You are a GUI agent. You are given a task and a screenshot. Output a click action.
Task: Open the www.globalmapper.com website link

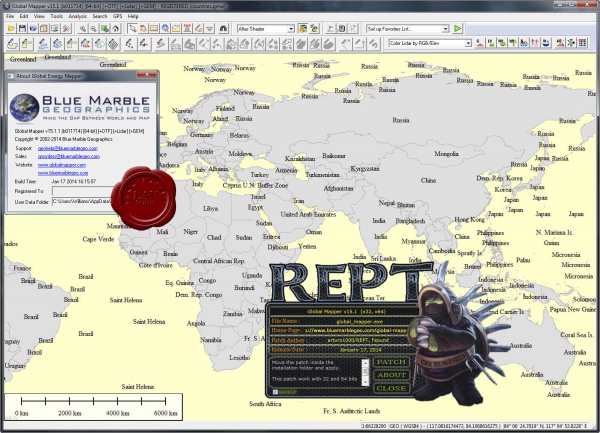(62, 165)
